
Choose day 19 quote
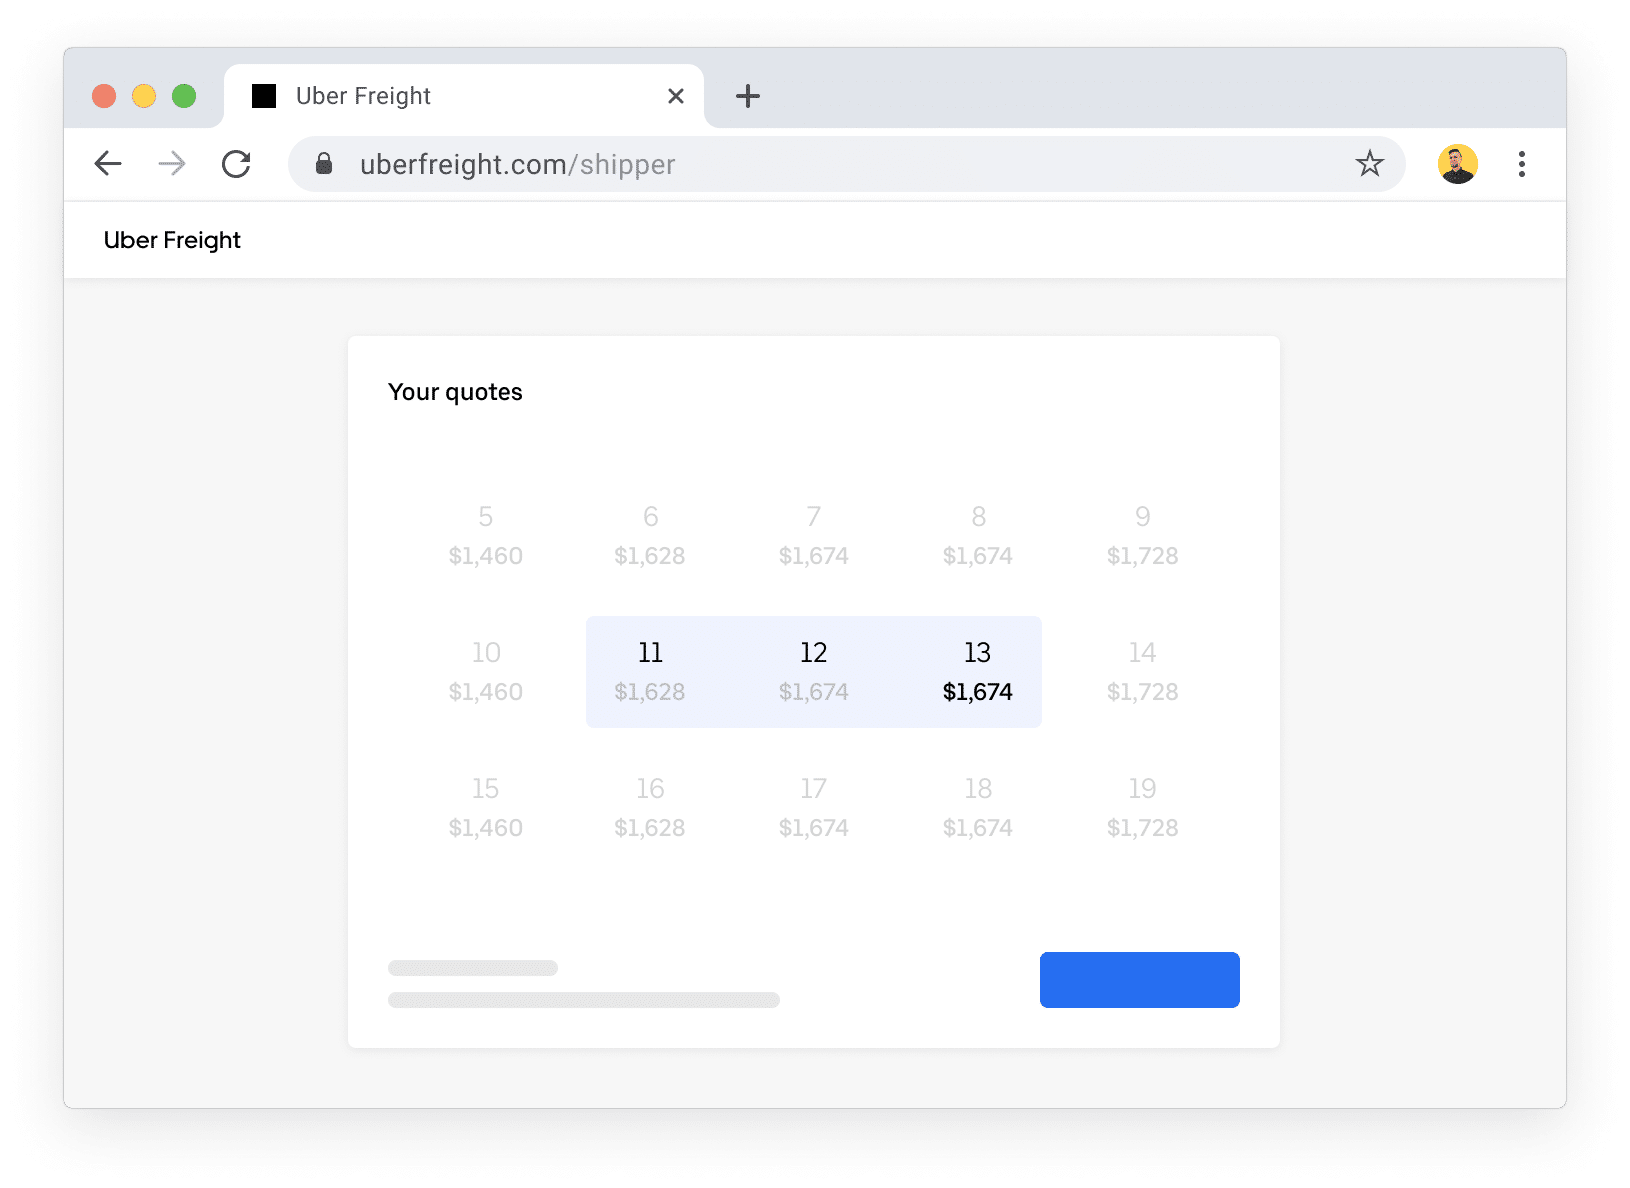click(1142, 808)
